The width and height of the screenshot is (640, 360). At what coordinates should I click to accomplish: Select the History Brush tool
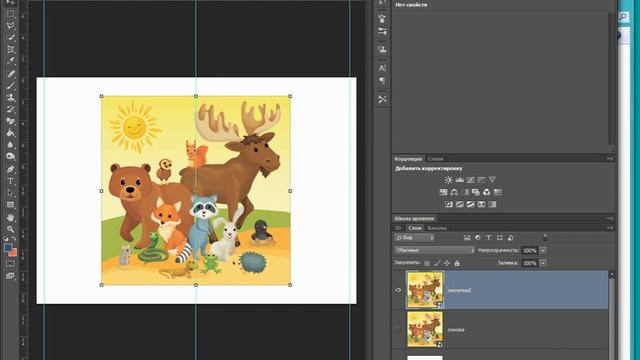[x=10, y=109]
